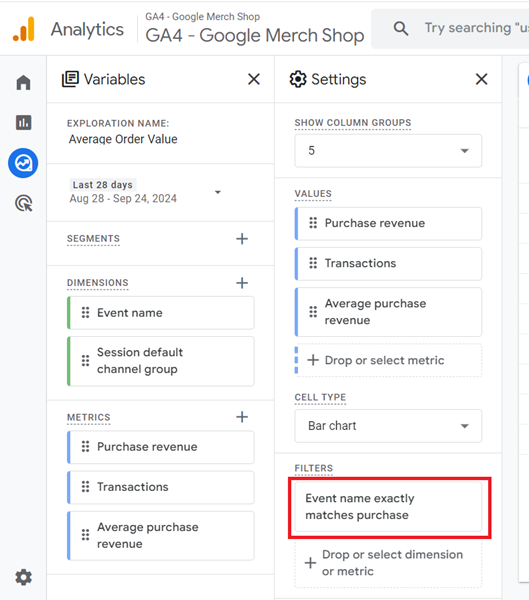Image resolution: width=529 pixels, height=600 pixels.
Task: Click drag handle of Transactions metric
Action: [85, 487]
